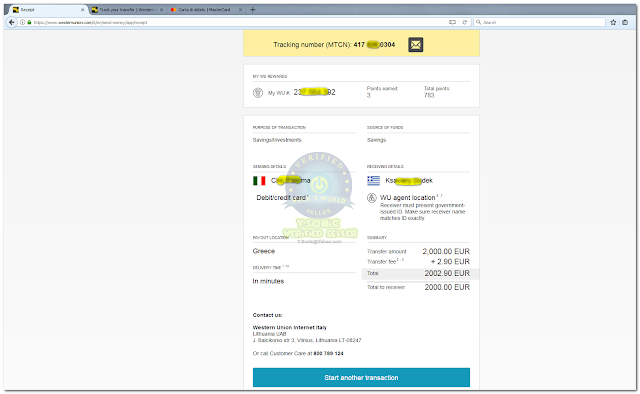Click the Greece payout location text
The image size is (640, 394).
point(264,251)
